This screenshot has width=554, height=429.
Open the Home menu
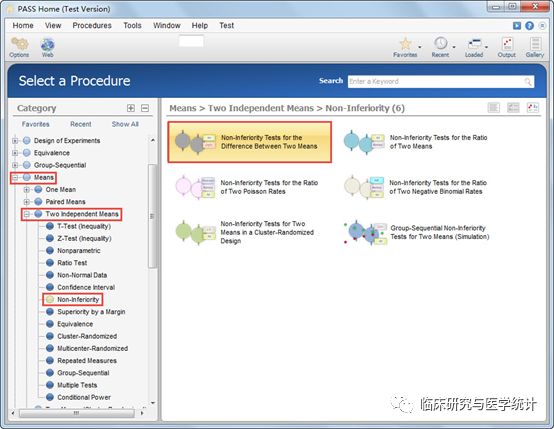point(23,25)
